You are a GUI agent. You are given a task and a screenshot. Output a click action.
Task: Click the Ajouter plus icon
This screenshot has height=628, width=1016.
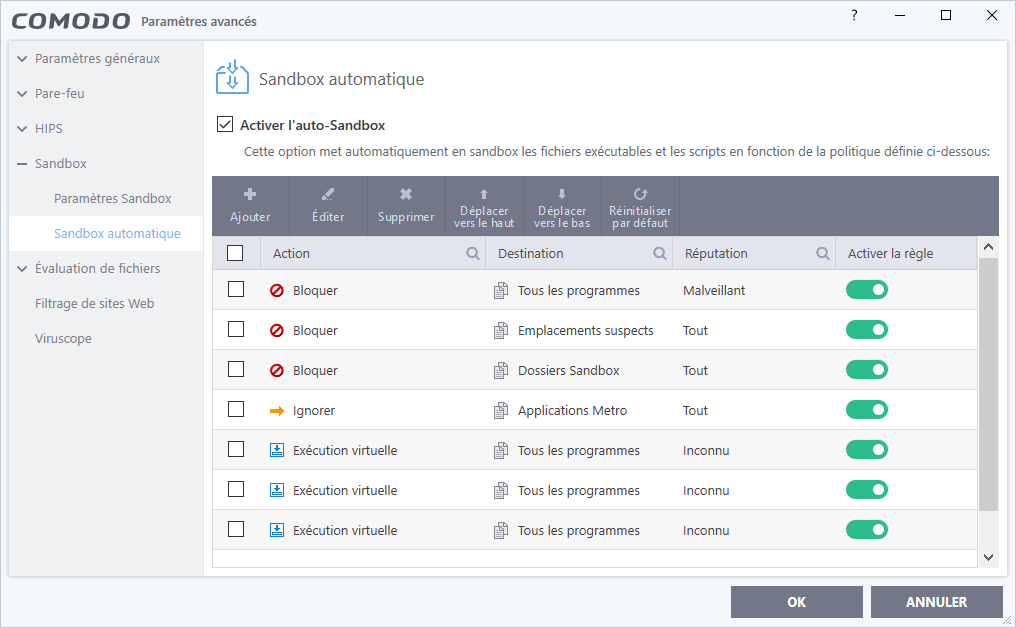(250, 194)
